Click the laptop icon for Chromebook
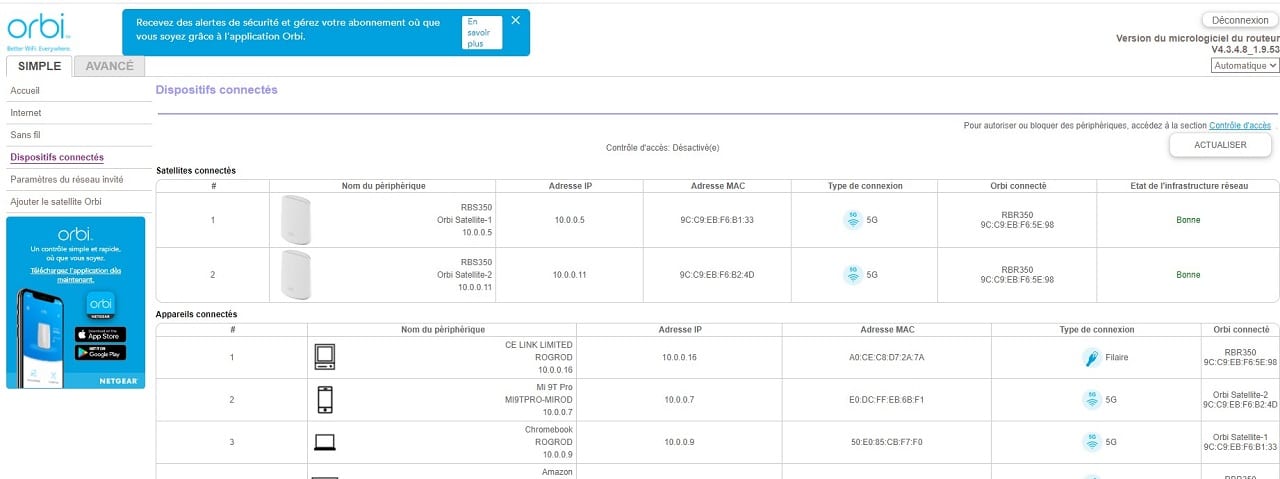 click(x=325, y=442)
